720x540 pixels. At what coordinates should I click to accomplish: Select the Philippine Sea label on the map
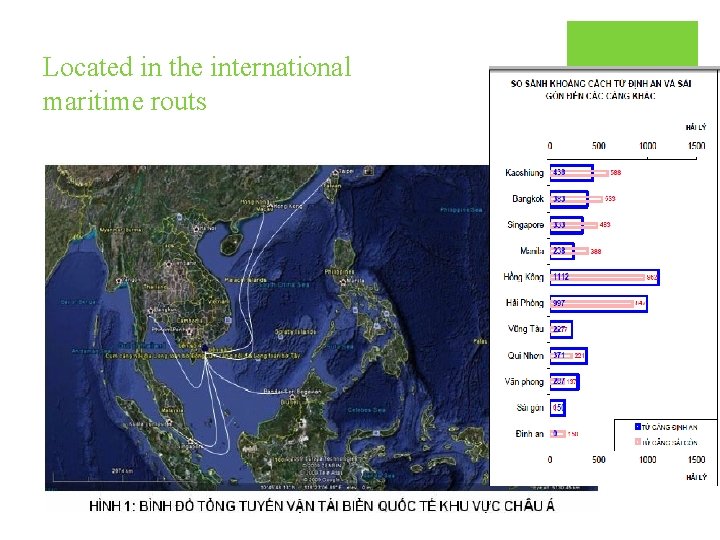pyautogui.click(x=461, y=210)
